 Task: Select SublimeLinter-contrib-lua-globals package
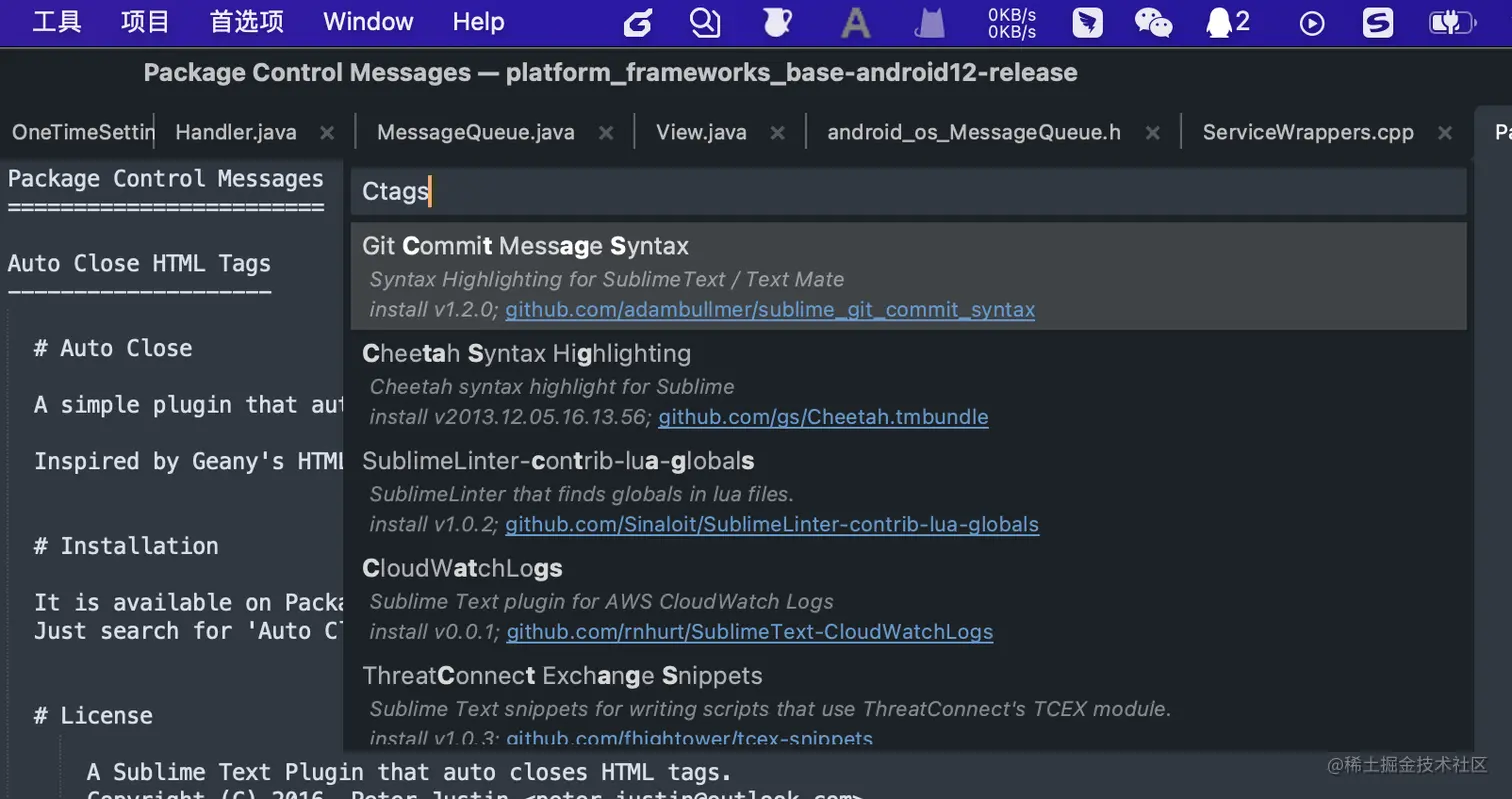click(x=908, y=492)
